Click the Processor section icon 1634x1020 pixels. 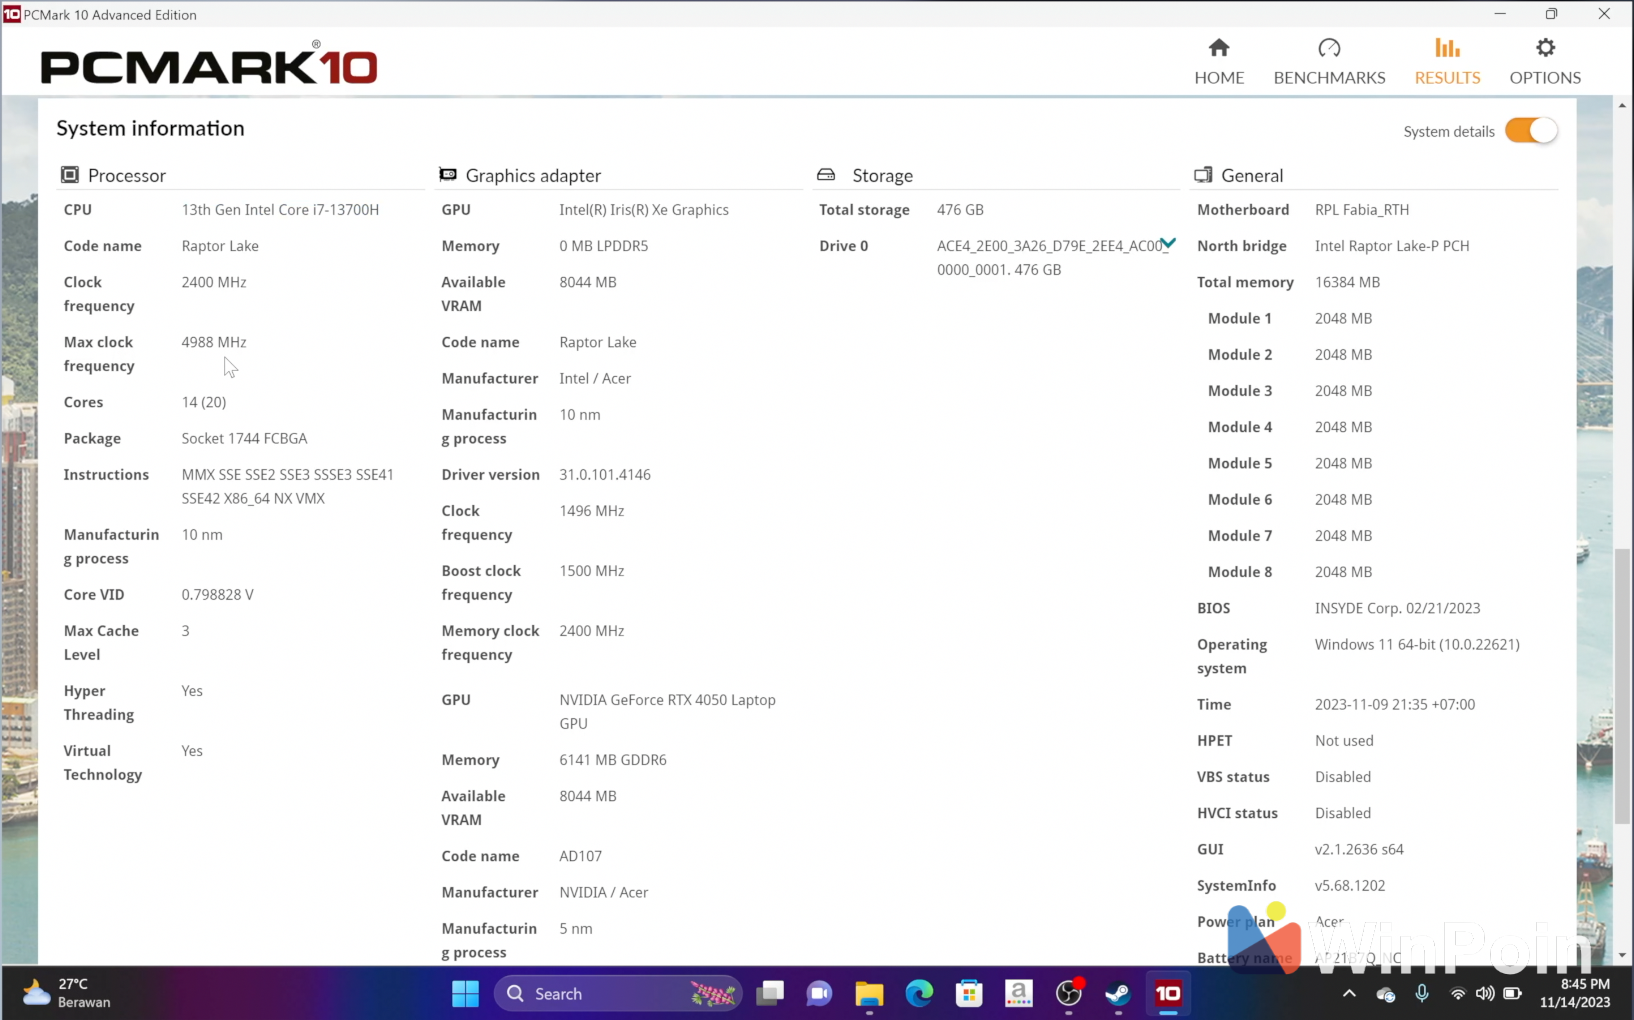point(70,175)
